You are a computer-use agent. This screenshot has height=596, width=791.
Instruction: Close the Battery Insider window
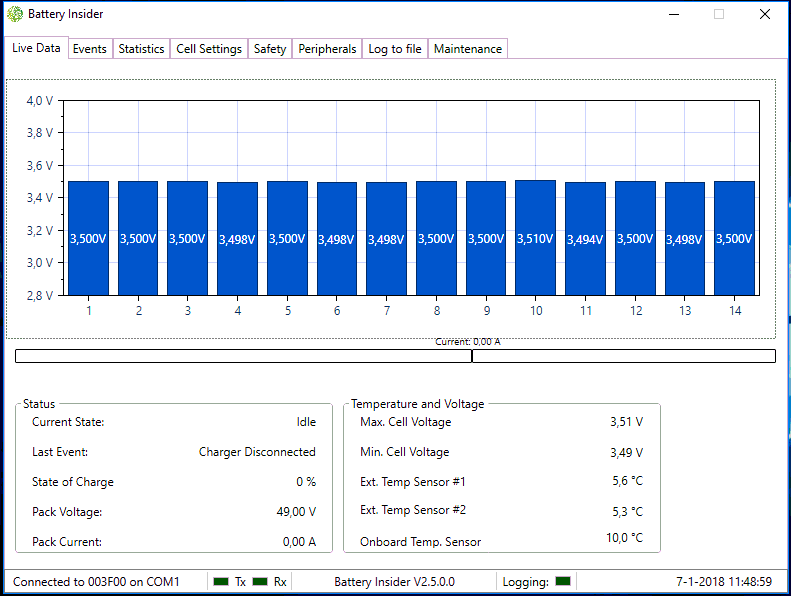[x=765, y=14]
